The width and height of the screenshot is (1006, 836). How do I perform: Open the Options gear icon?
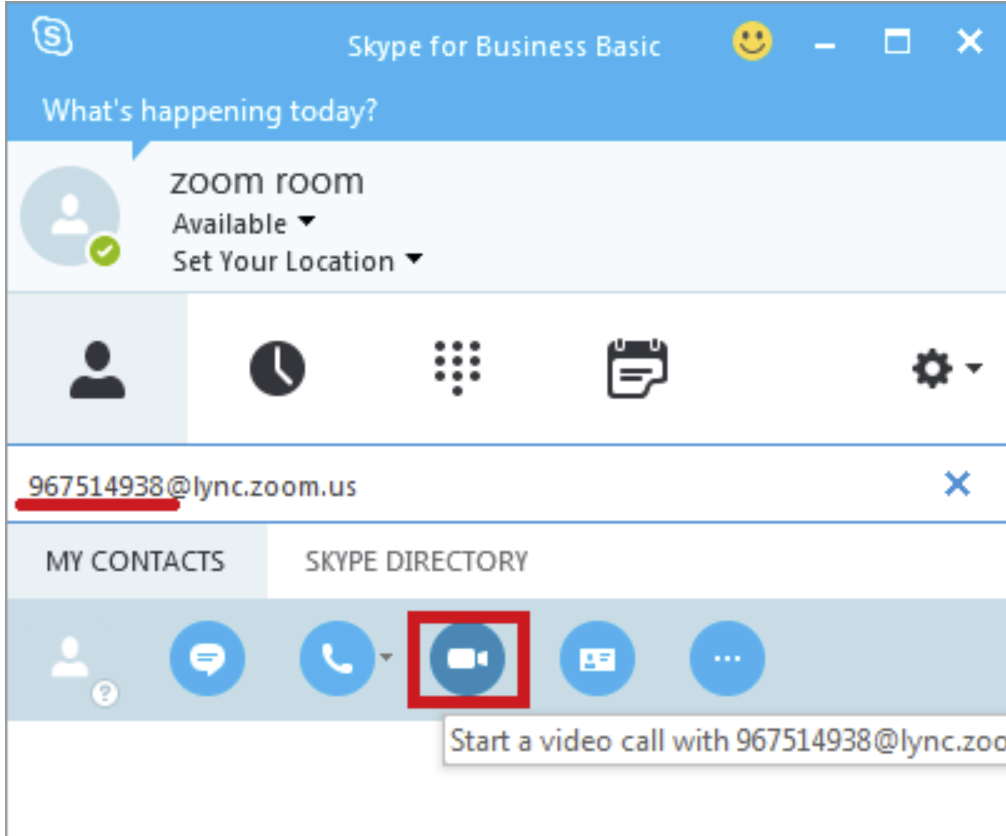tap(932, 368)
